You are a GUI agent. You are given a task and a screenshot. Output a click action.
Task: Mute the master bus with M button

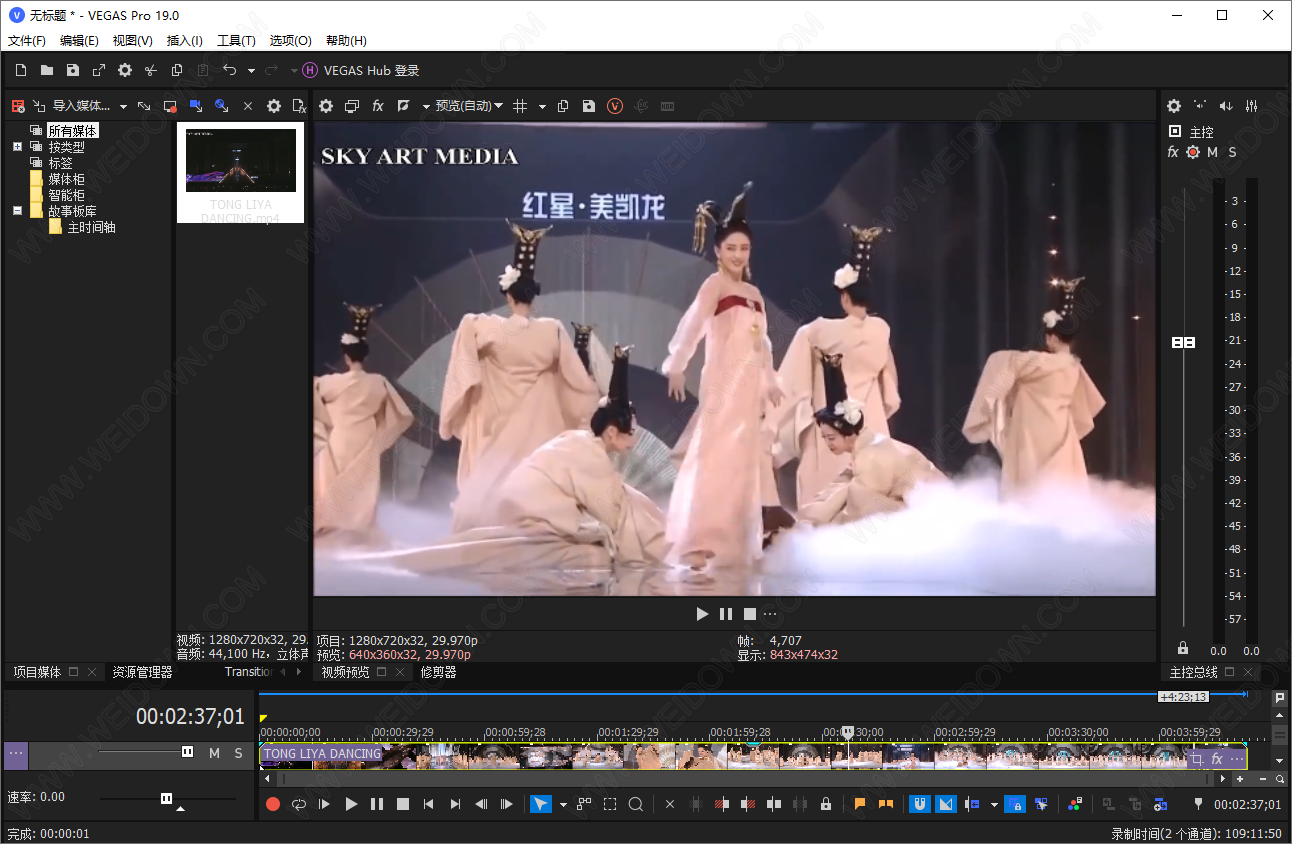pyautogui.click(x=1212, y=152)
